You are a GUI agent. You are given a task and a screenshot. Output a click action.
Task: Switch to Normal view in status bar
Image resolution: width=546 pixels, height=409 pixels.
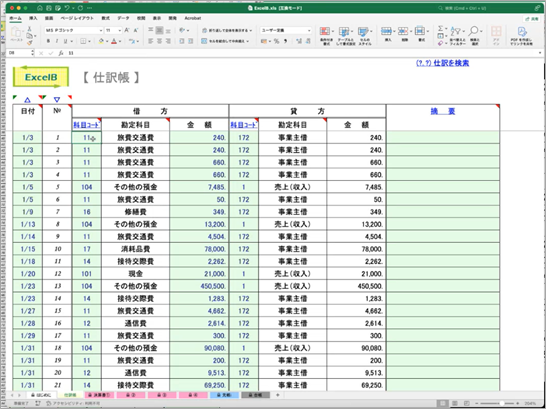[443, 403]
